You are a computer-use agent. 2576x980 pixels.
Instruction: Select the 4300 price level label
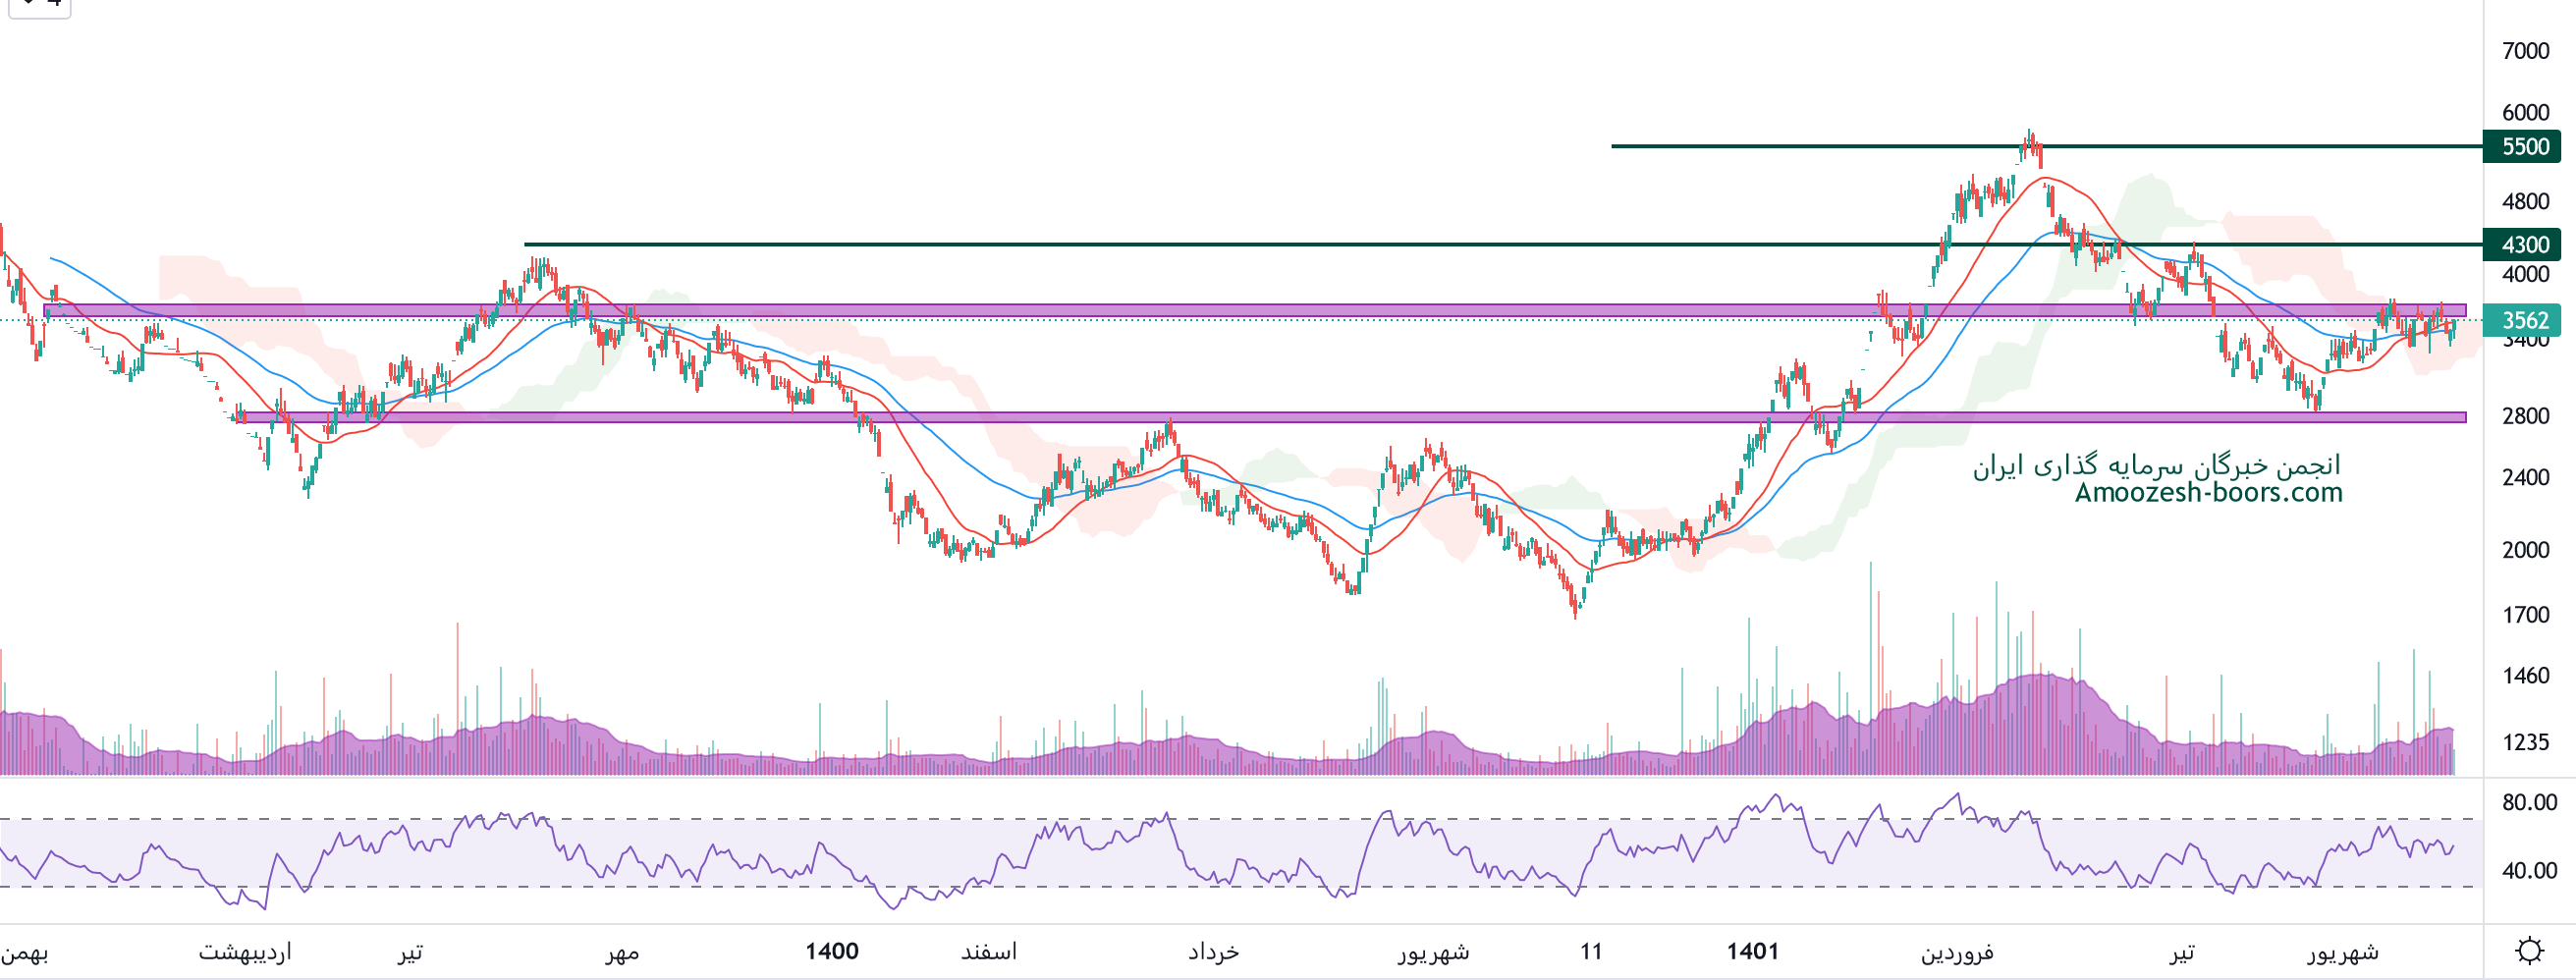(x=2524, y=244)
